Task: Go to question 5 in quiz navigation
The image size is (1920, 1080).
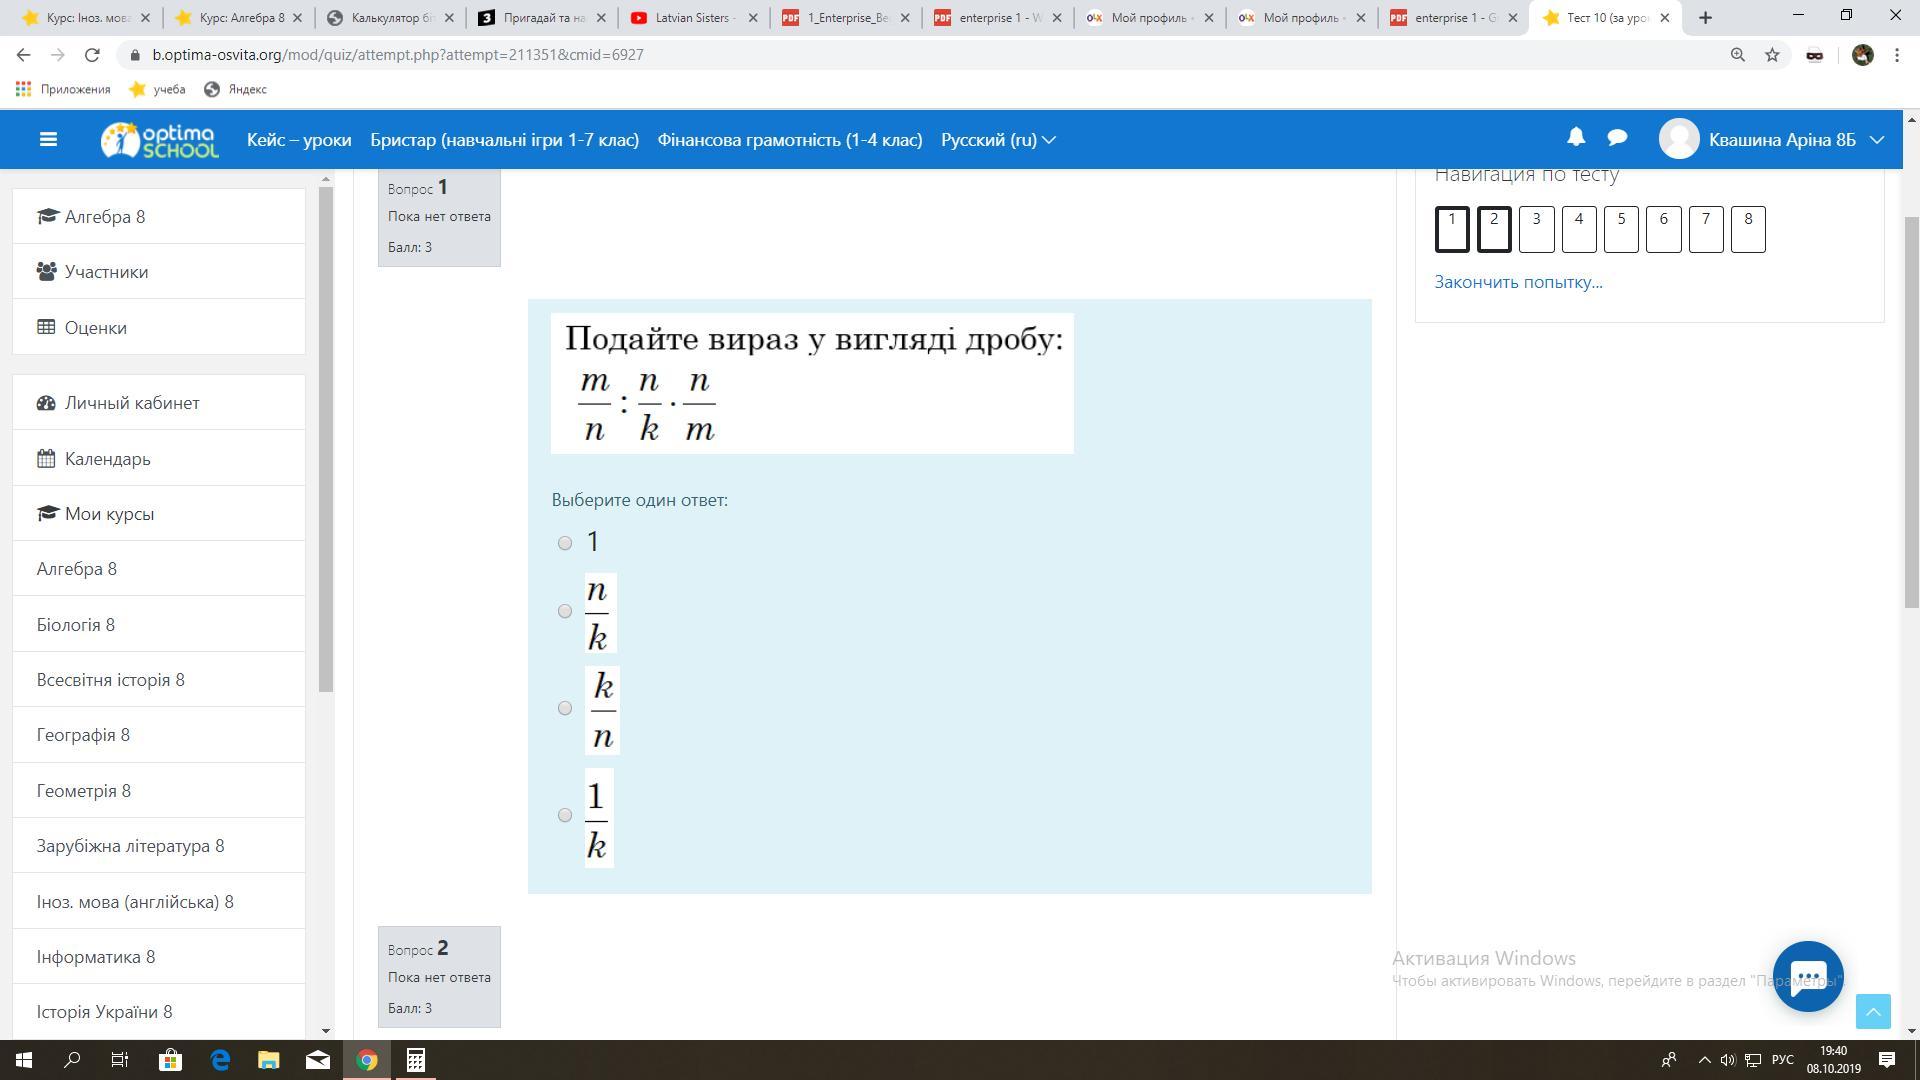Action: point(1621,229)
